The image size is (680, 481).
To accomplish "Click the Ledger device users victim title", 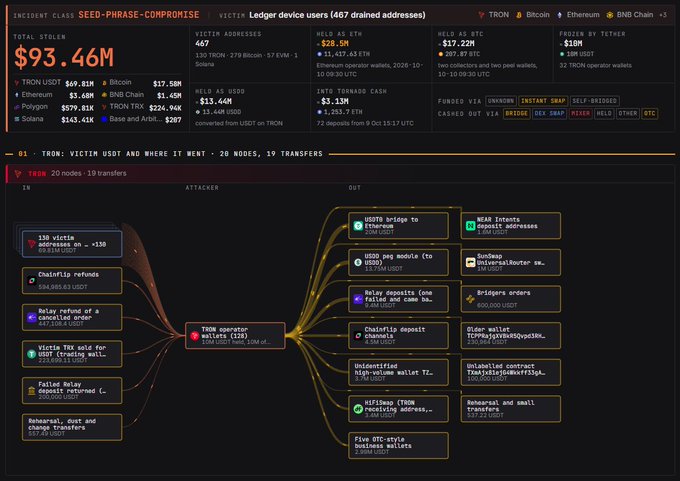I will point(337,15).
